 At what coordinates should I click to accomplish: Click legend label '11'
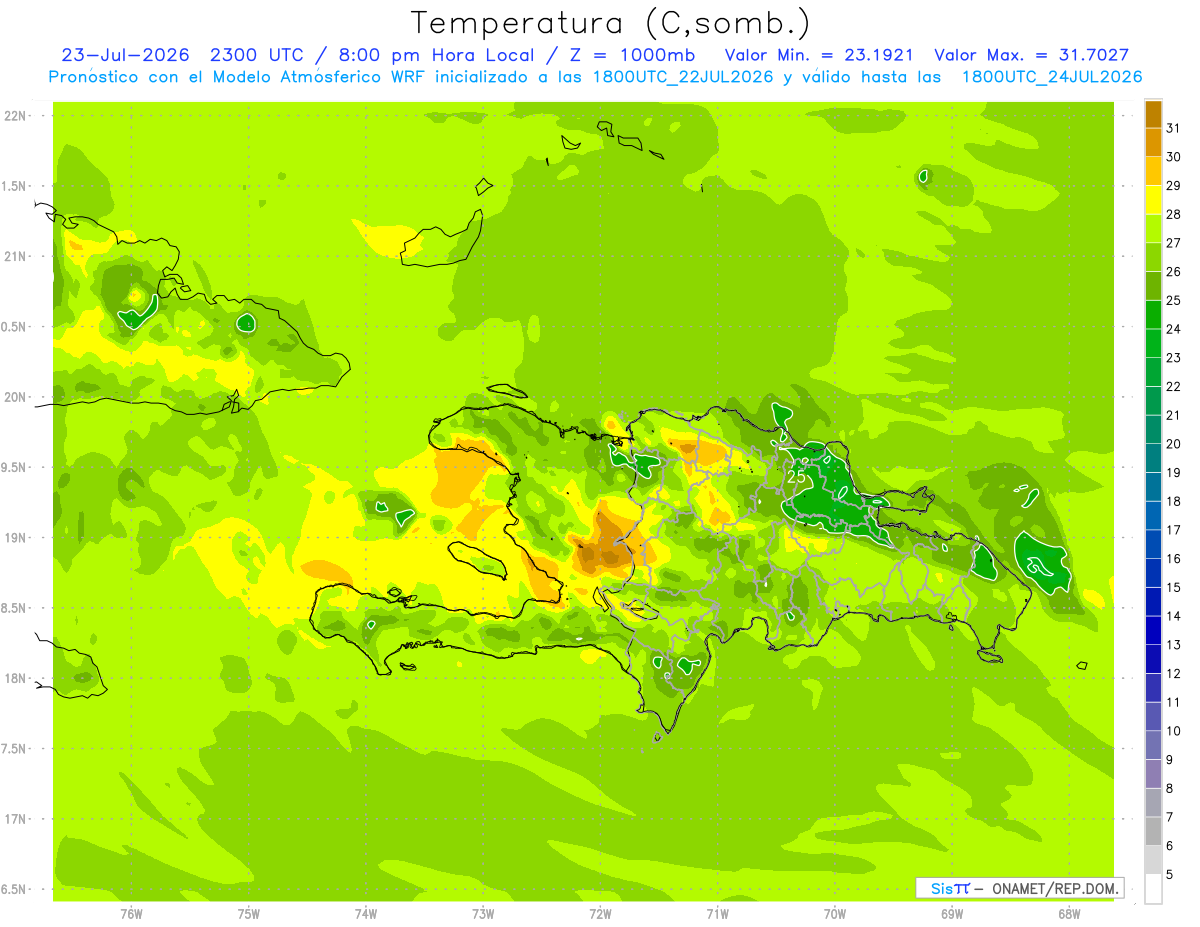pyautogui.click(x=1174, y=702)
